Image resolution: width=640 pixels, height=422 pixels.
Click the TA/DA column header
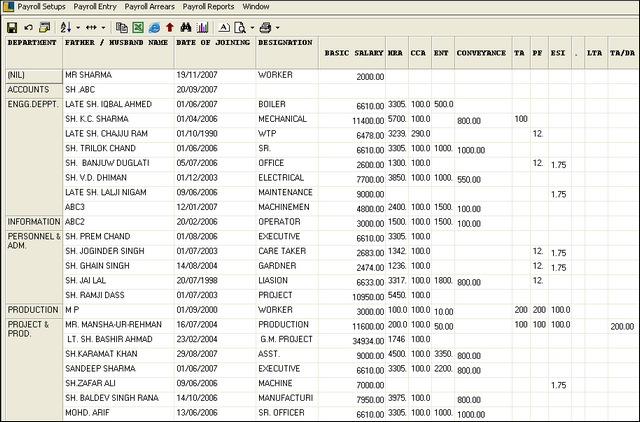(623, 53)
